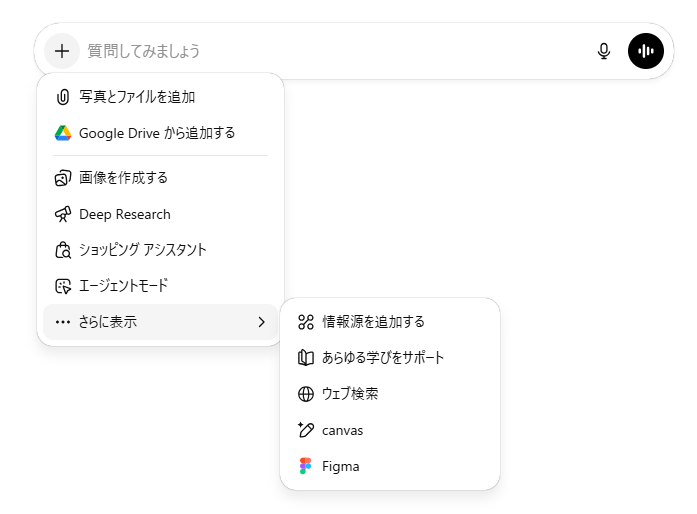Start voice mode with the black waveform button
The image size is (697, 514).
pyautogui.click(x=646, y=51)
